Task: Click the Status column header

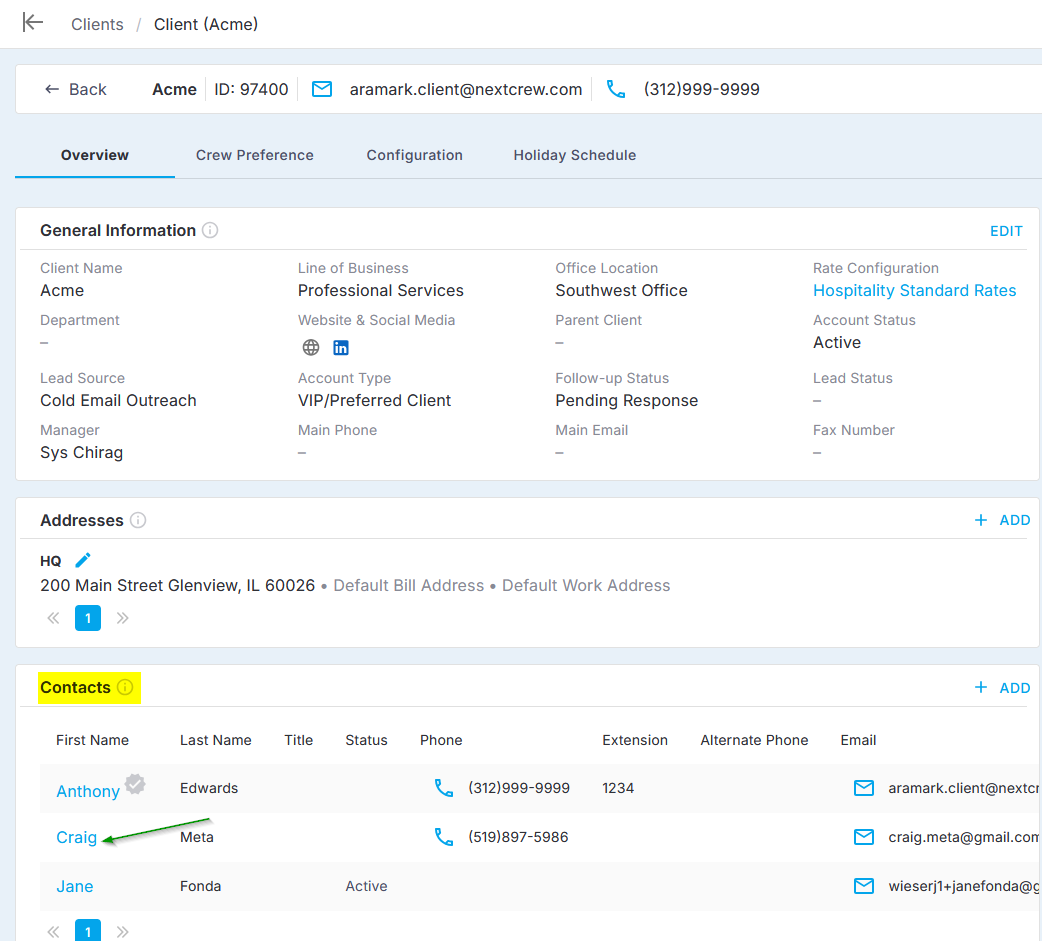Action: click(x=366, y=740)
